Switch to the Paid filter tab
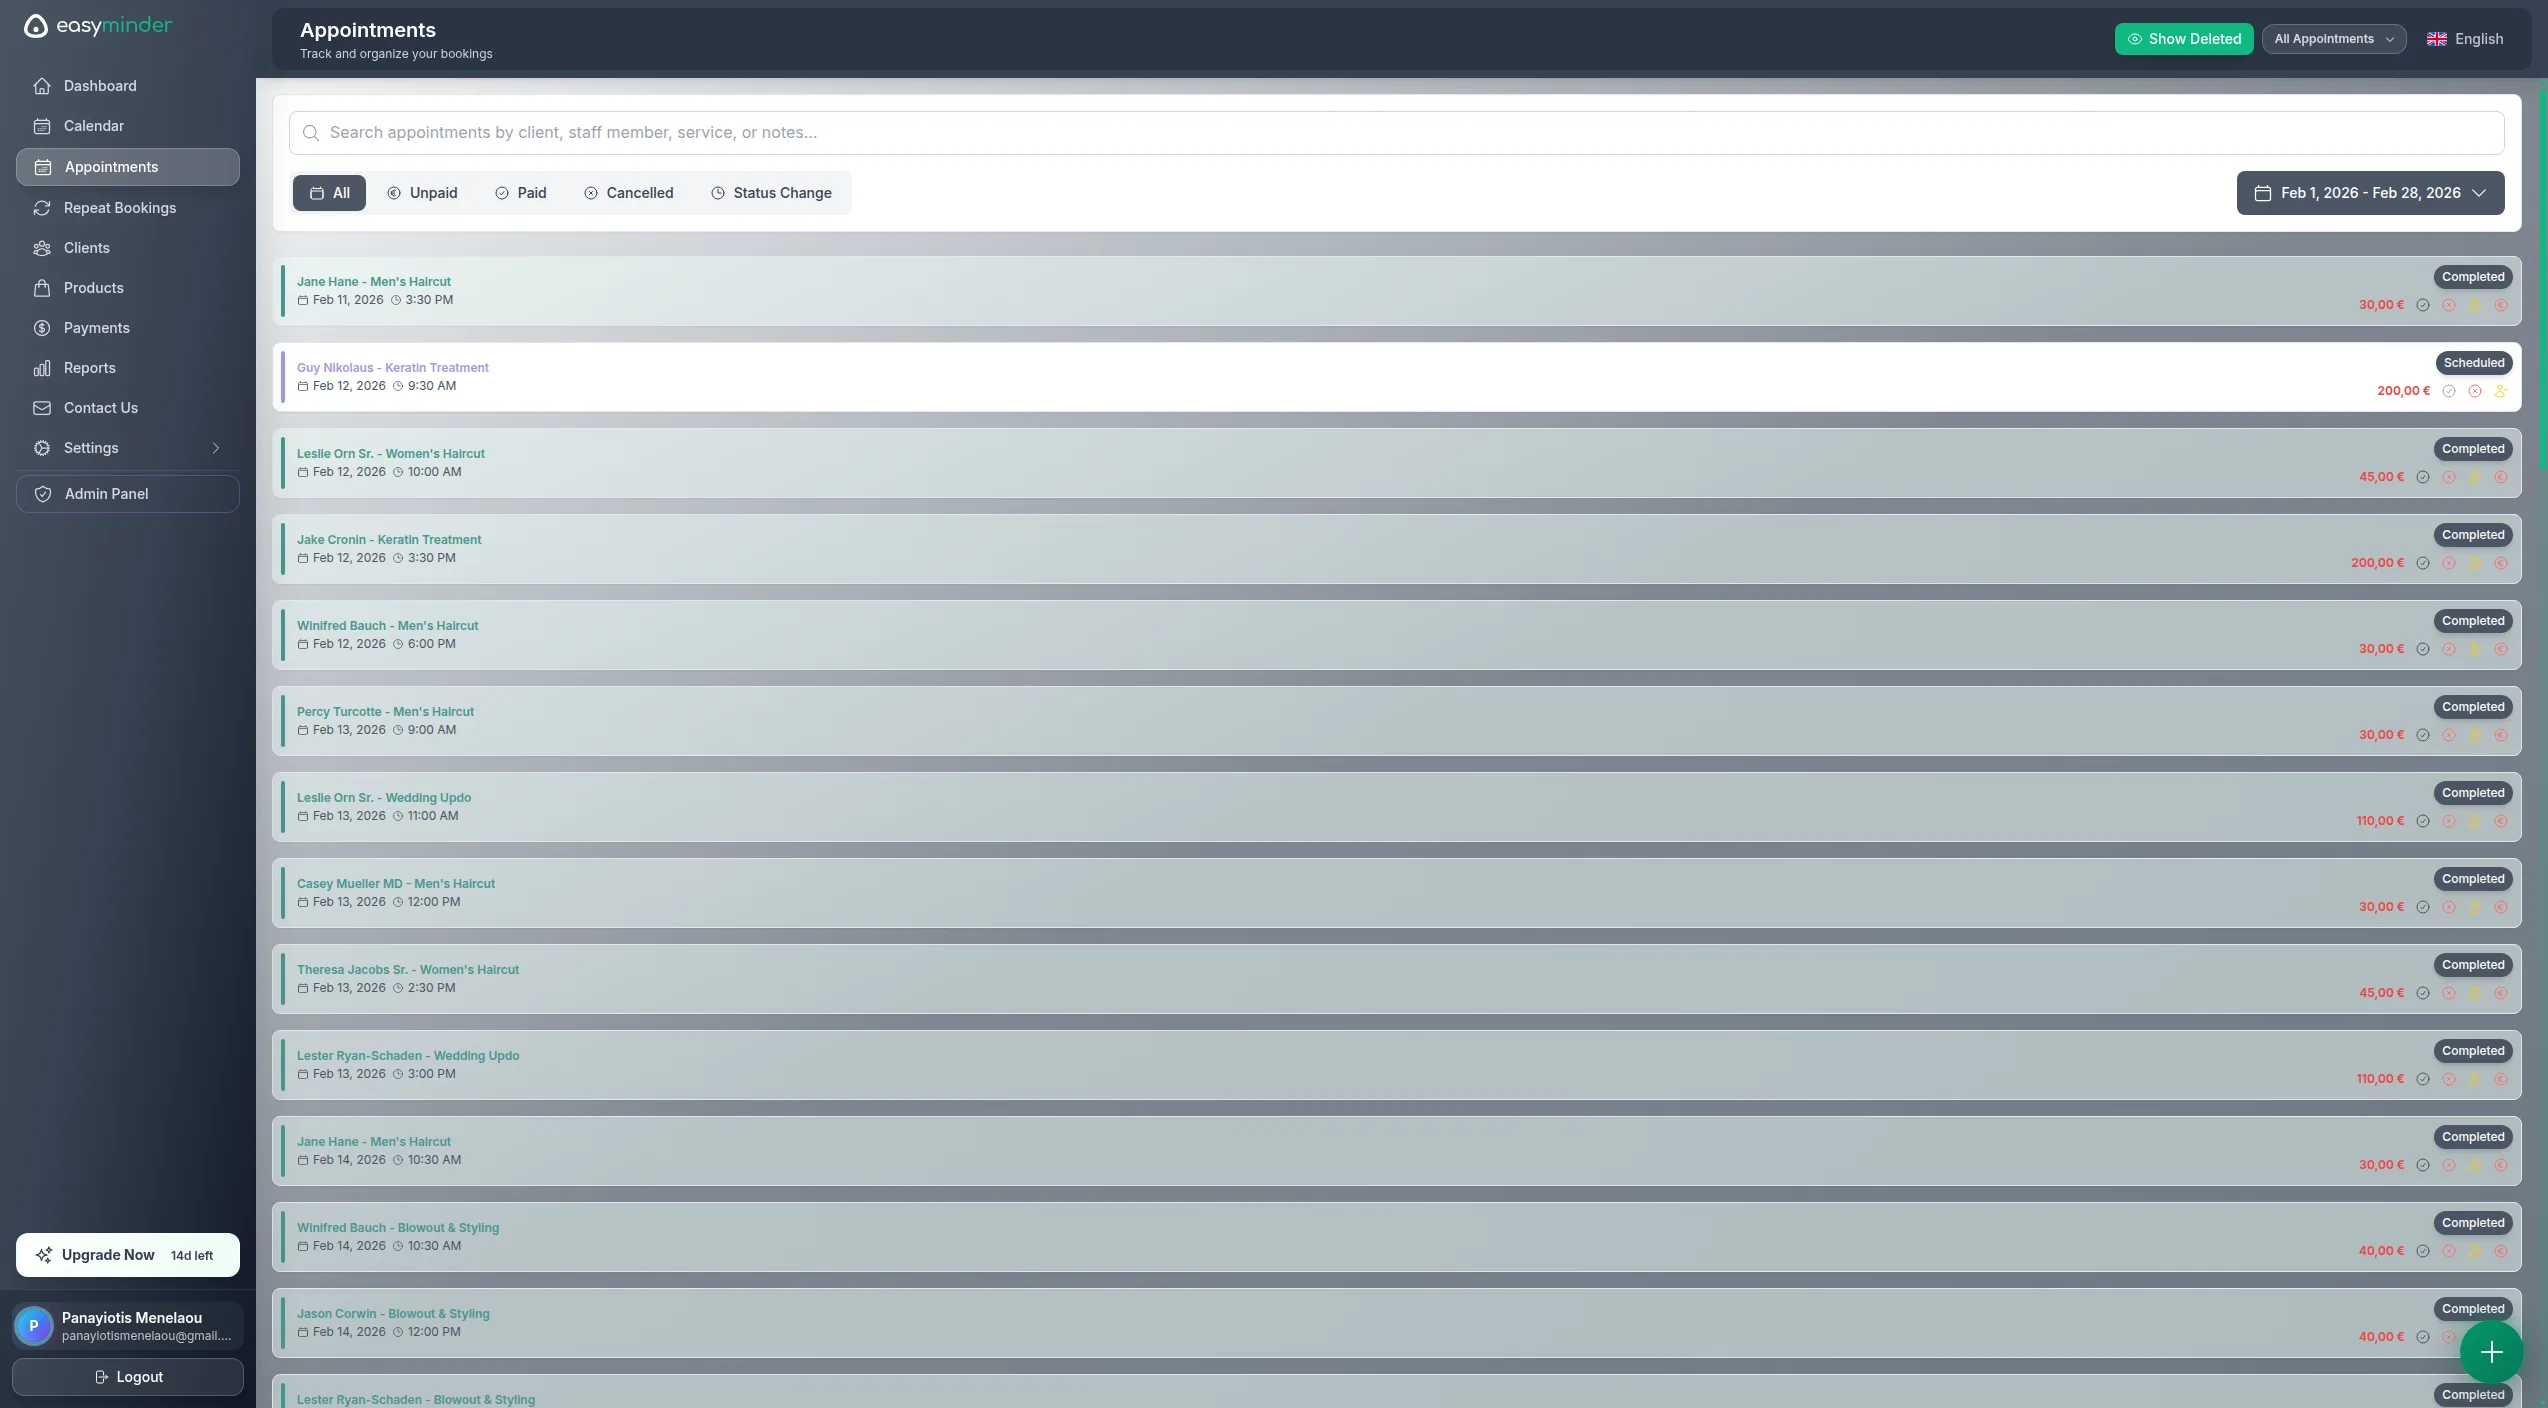The width and height of the screenshot is (2548, 1408). pyautogui.click(x=521, y=193)
